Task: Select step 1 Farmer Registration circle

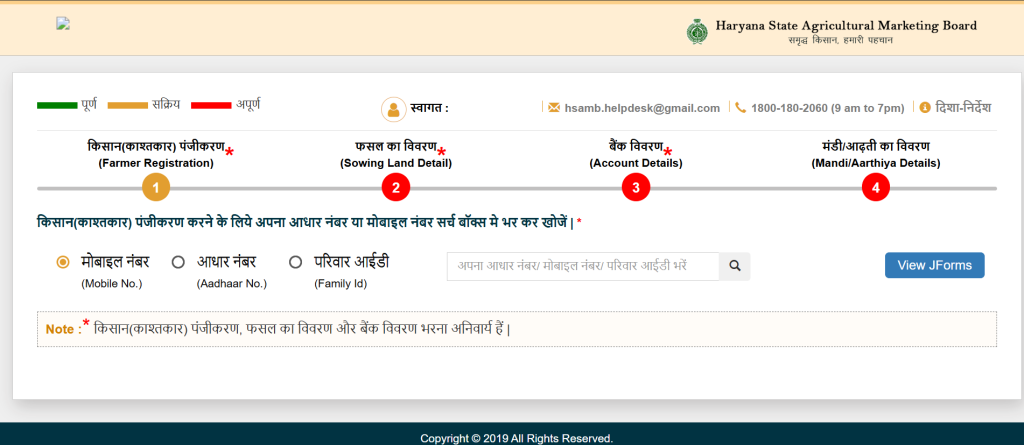Action: tap(156, 188)
